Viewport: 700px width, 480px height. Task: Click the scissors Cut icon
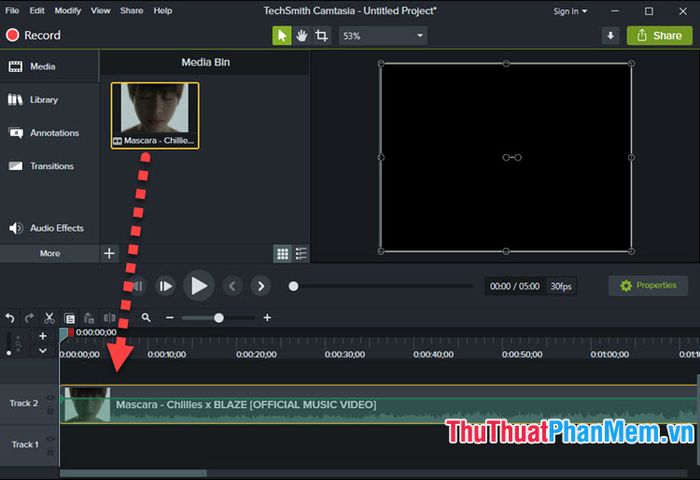[x=49, y=318]
